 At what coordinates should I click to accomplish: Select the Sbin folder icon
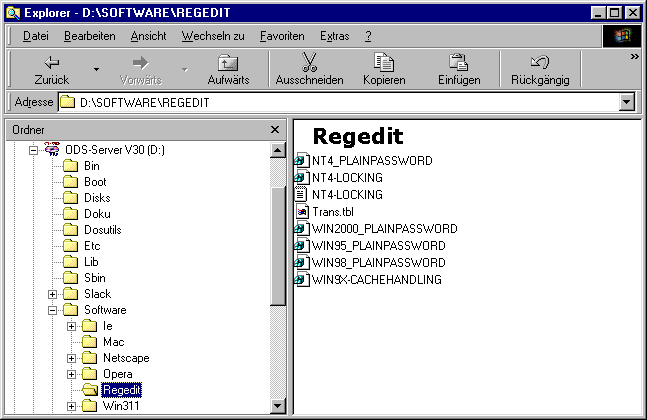click(x=71, y=278)
